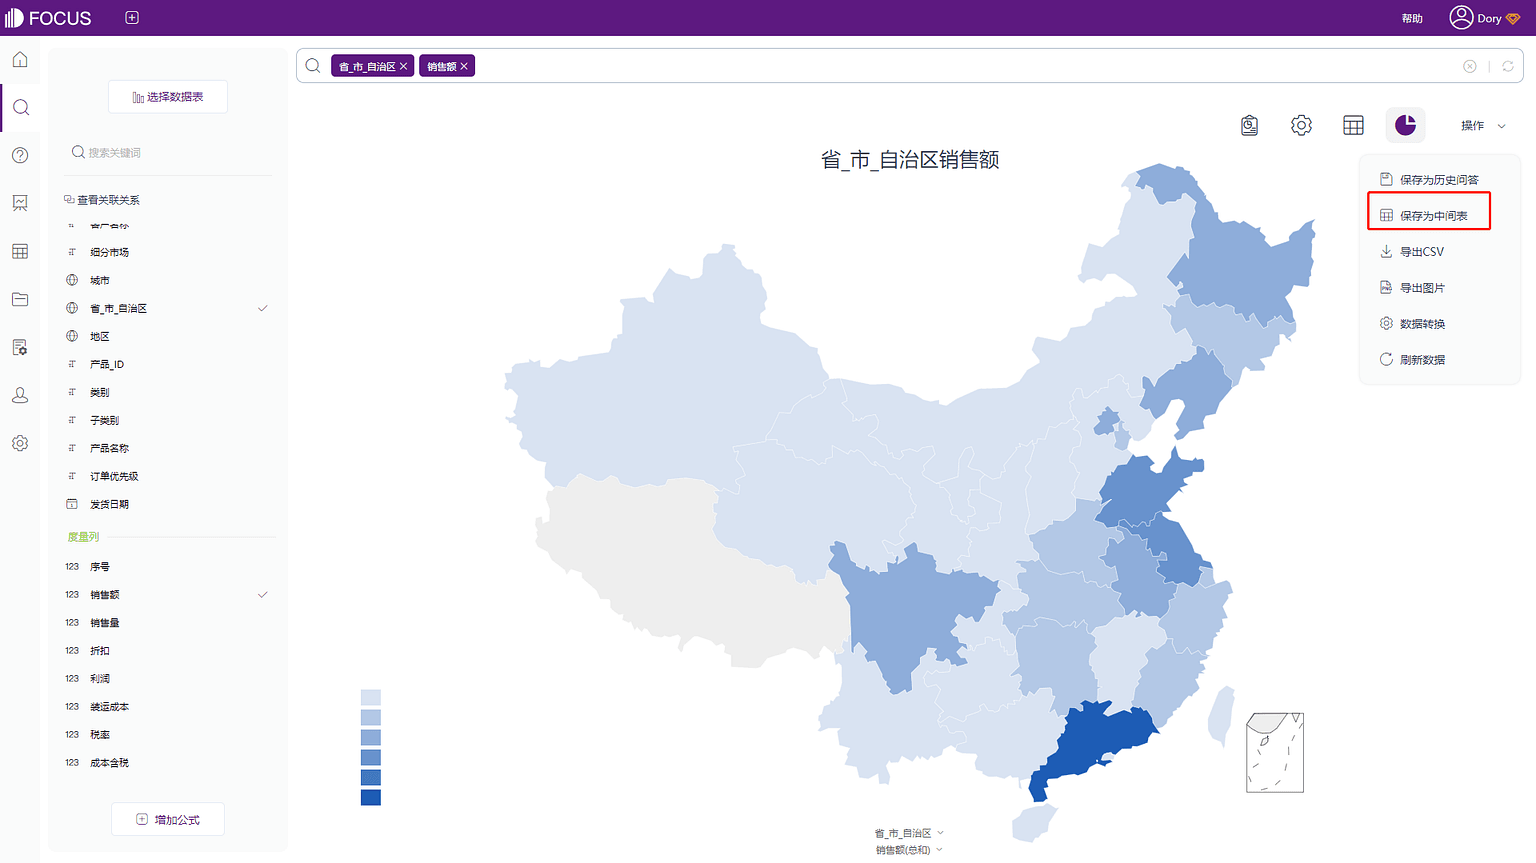The height and width of the screenshot is (863, 1536).
Task: Open the help question mark sidebar icon
Action: click(20, 155)
